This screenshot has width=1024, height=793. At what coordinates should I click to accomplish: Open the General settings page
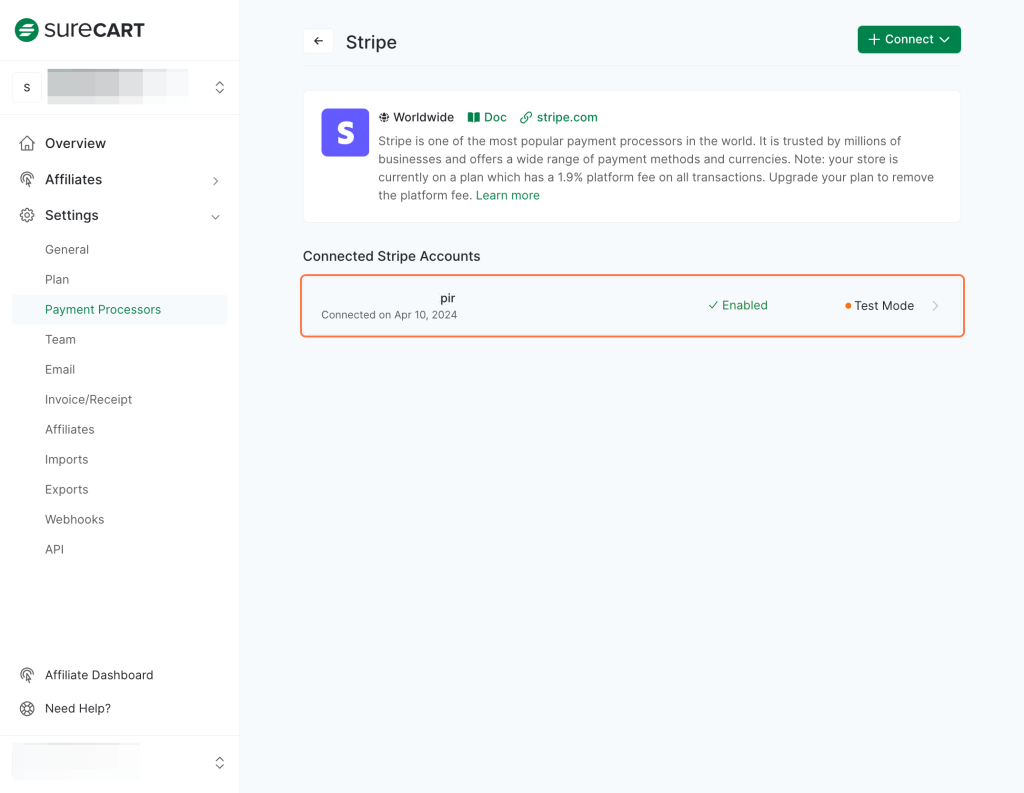tap(67, 249)
